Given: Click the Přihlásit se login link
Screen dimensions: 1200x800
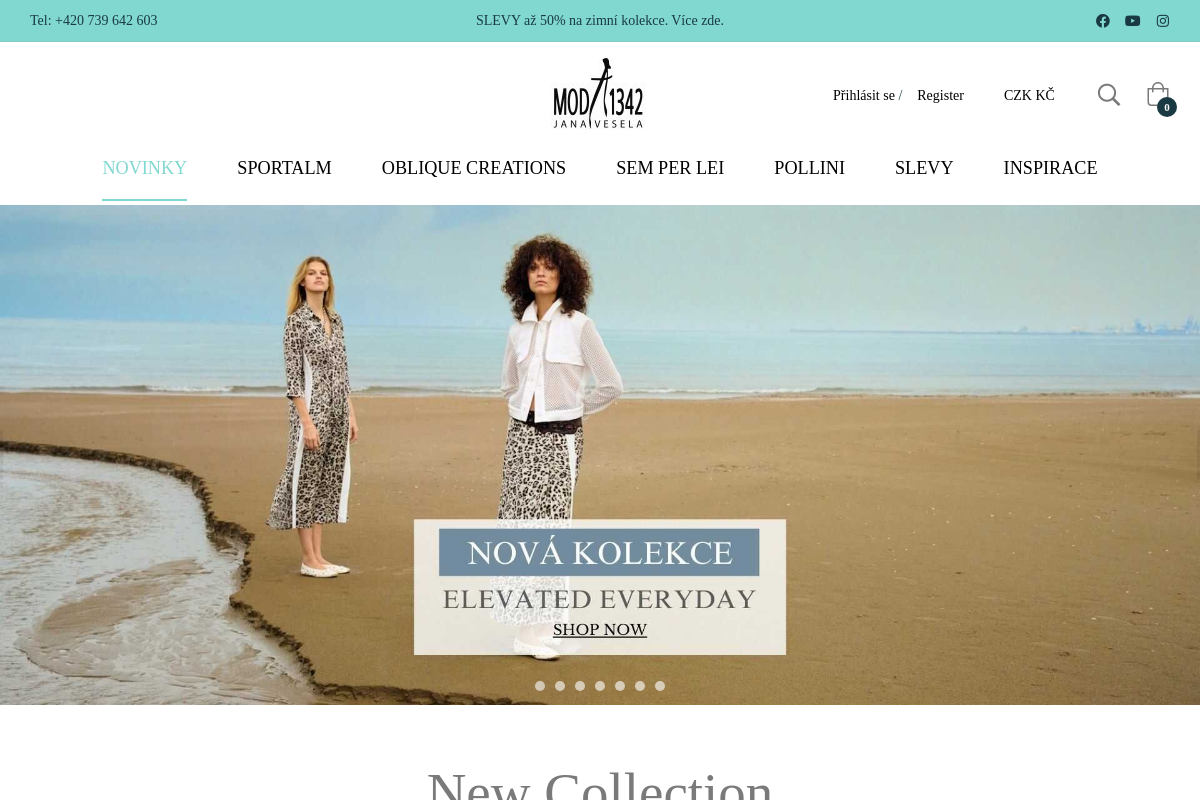Looking at the screenshot, I should click(x=864, y=95).
